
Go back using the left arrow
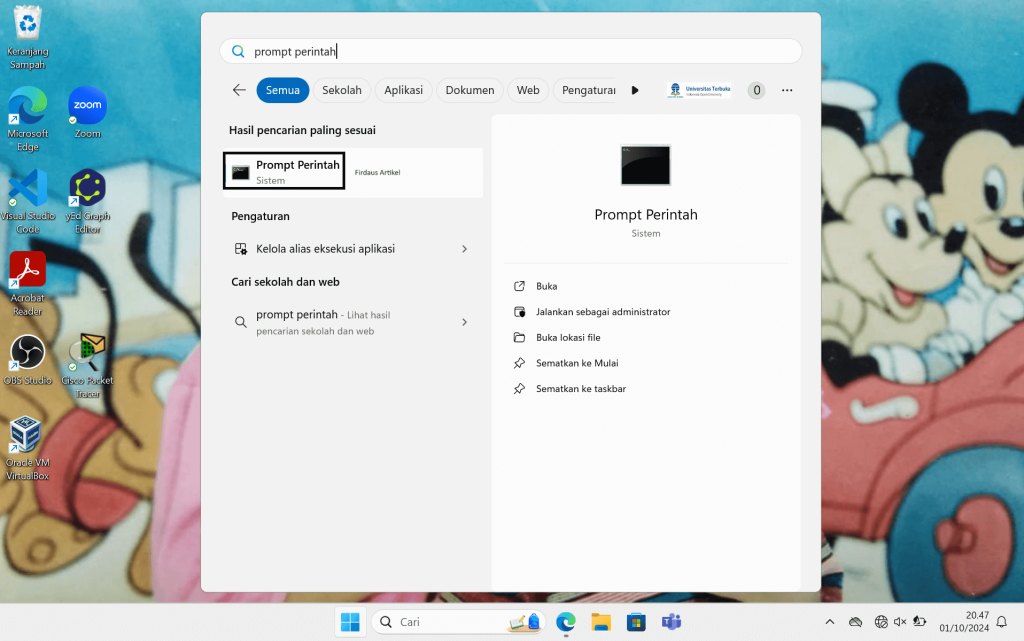[x=239, y=90]
